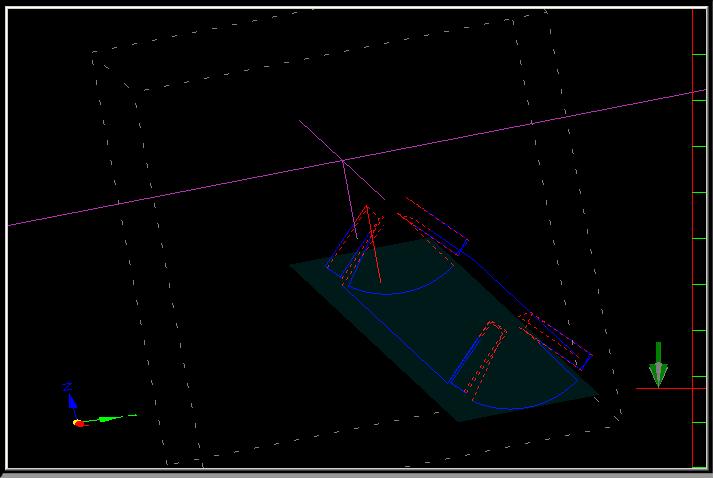Select the lower blue arc curve

point(520,405)
